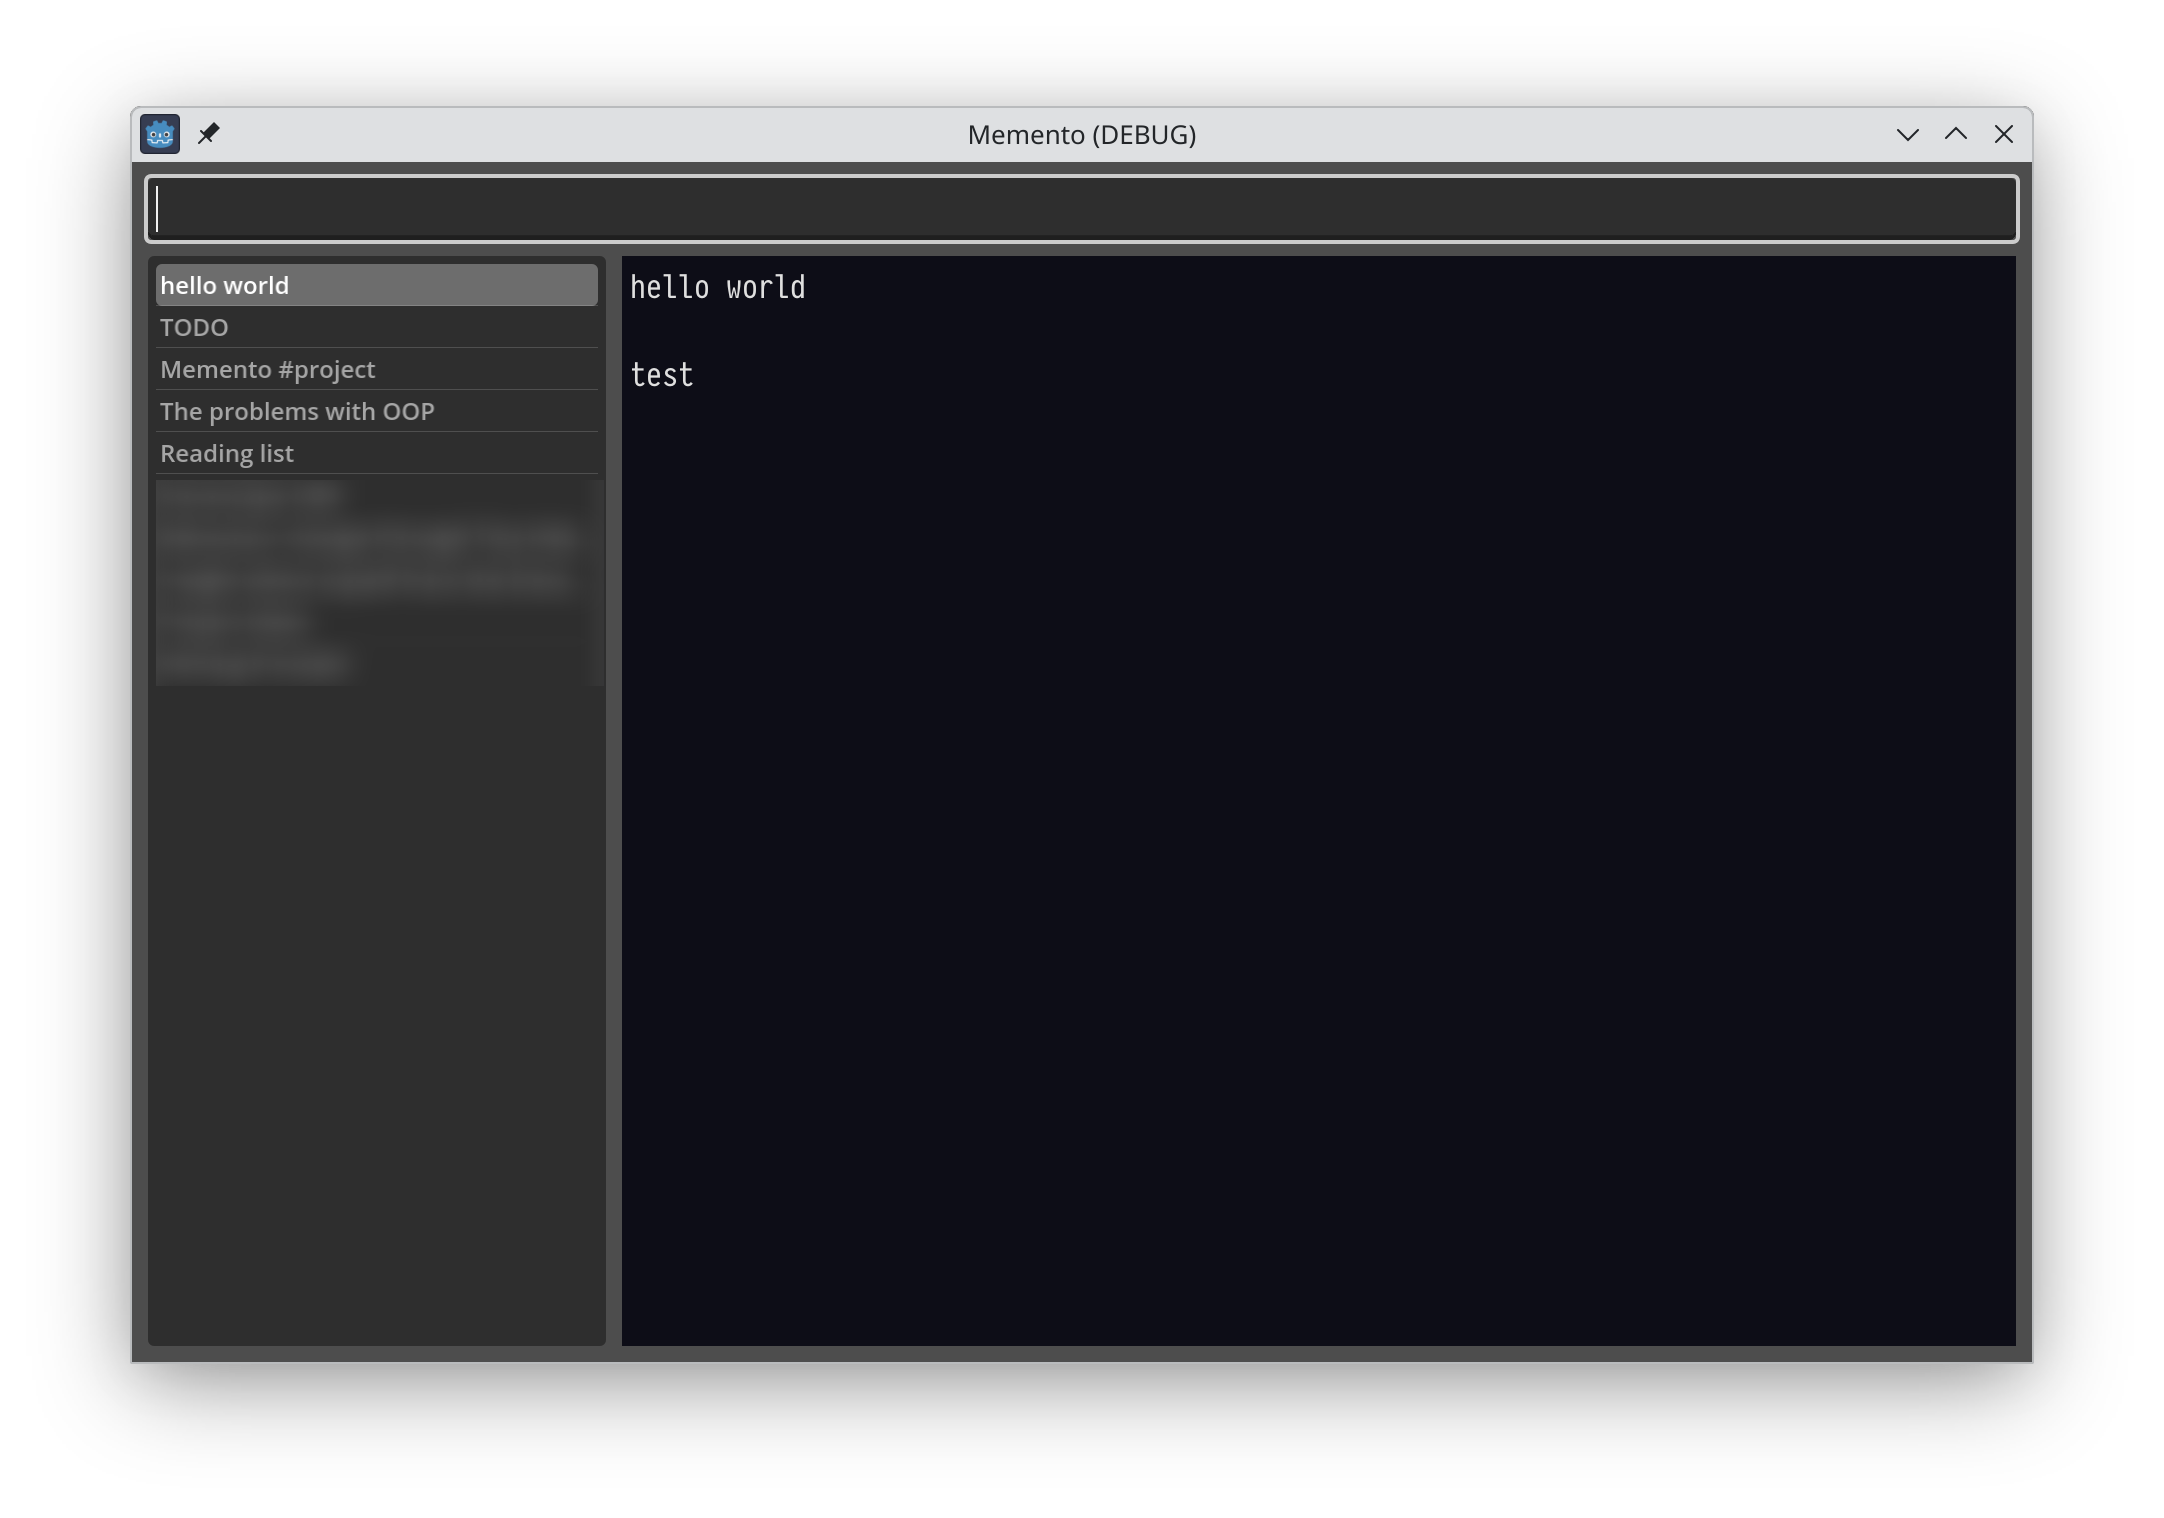Open the Reading list note
Image resolution: width=2164 pixels, height=1518 pixels.
376,454
